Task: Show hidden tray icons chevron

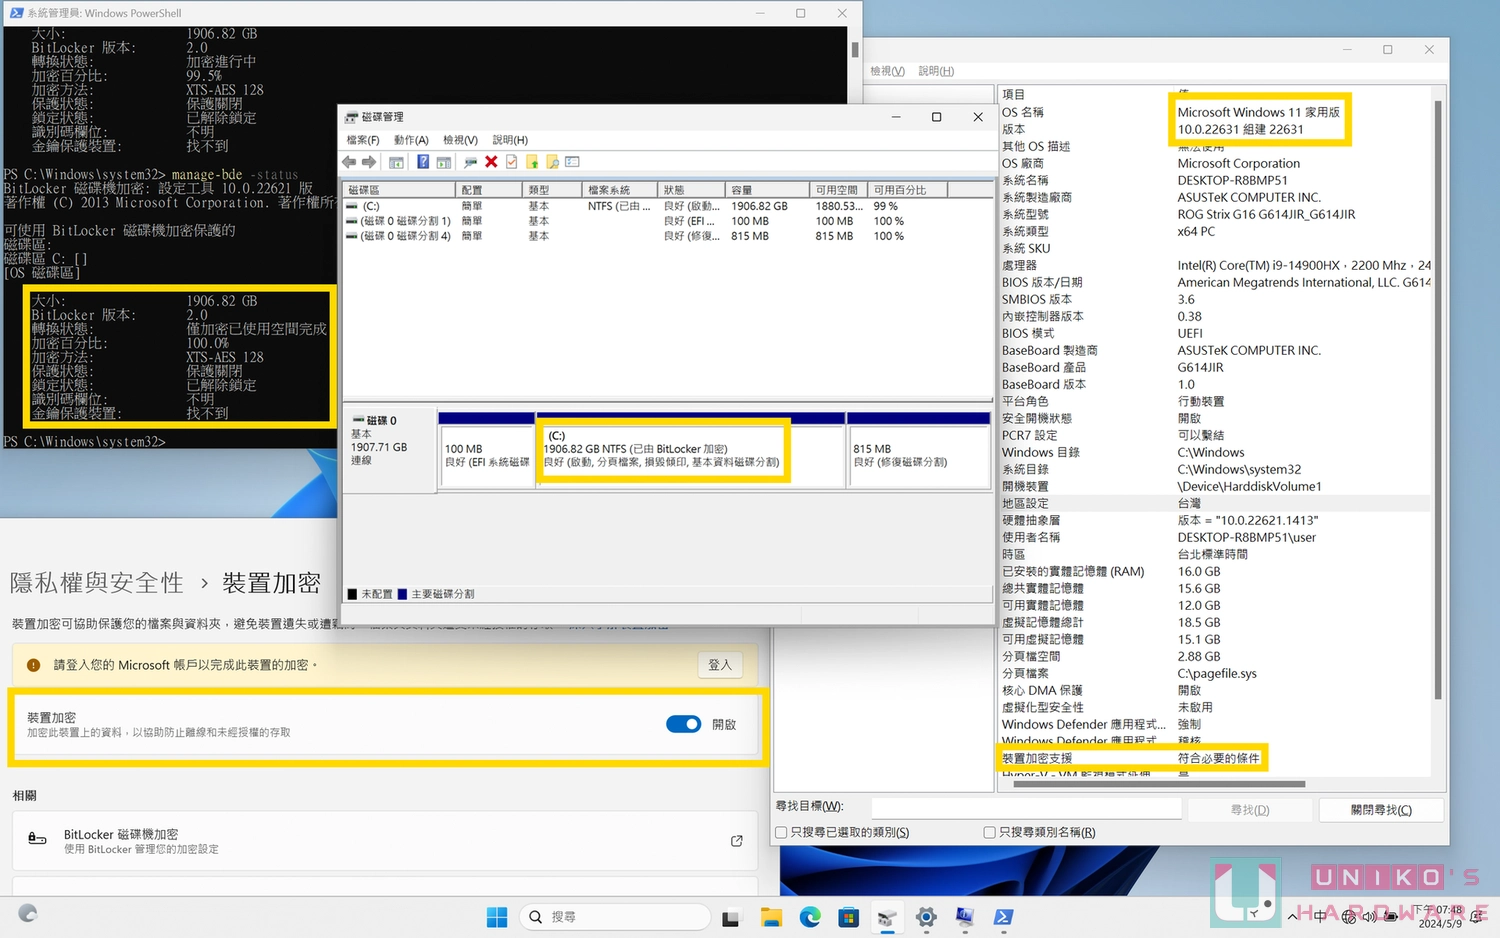Action: coord(1293,916)
